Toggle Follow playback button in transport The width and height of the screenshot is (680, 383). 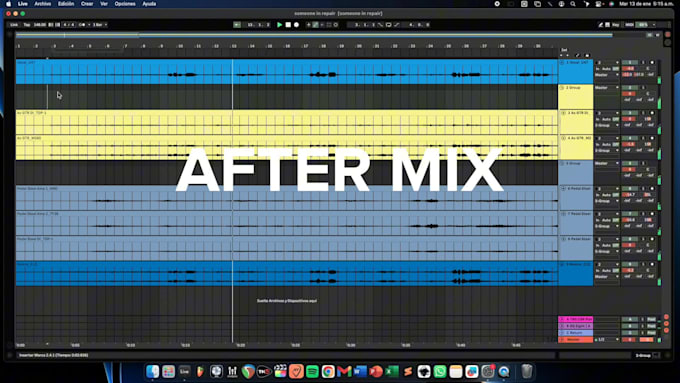(x=237, y=25)
